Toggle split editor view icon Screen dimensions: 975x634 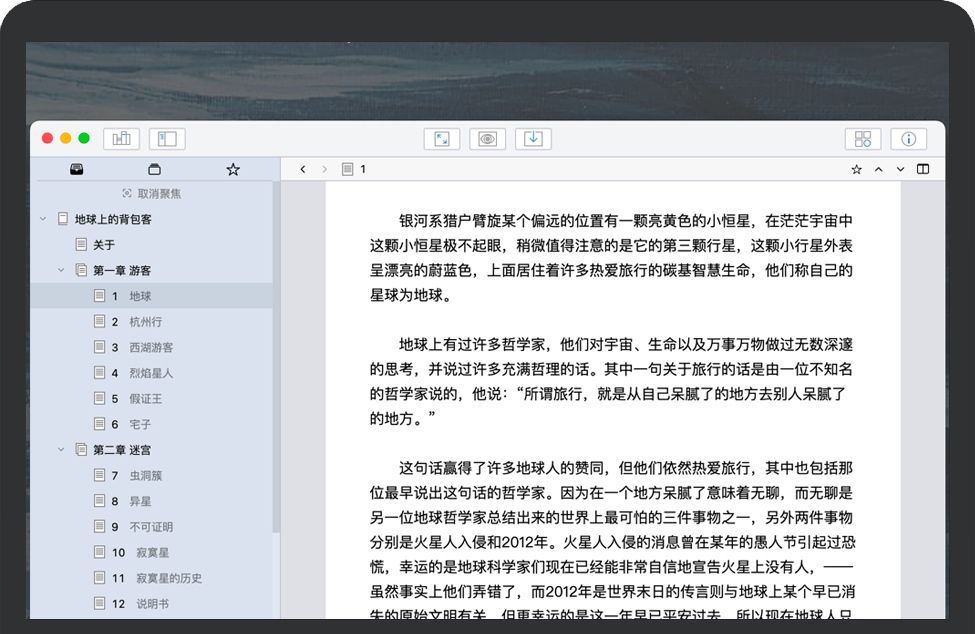[x=923, y=169]
